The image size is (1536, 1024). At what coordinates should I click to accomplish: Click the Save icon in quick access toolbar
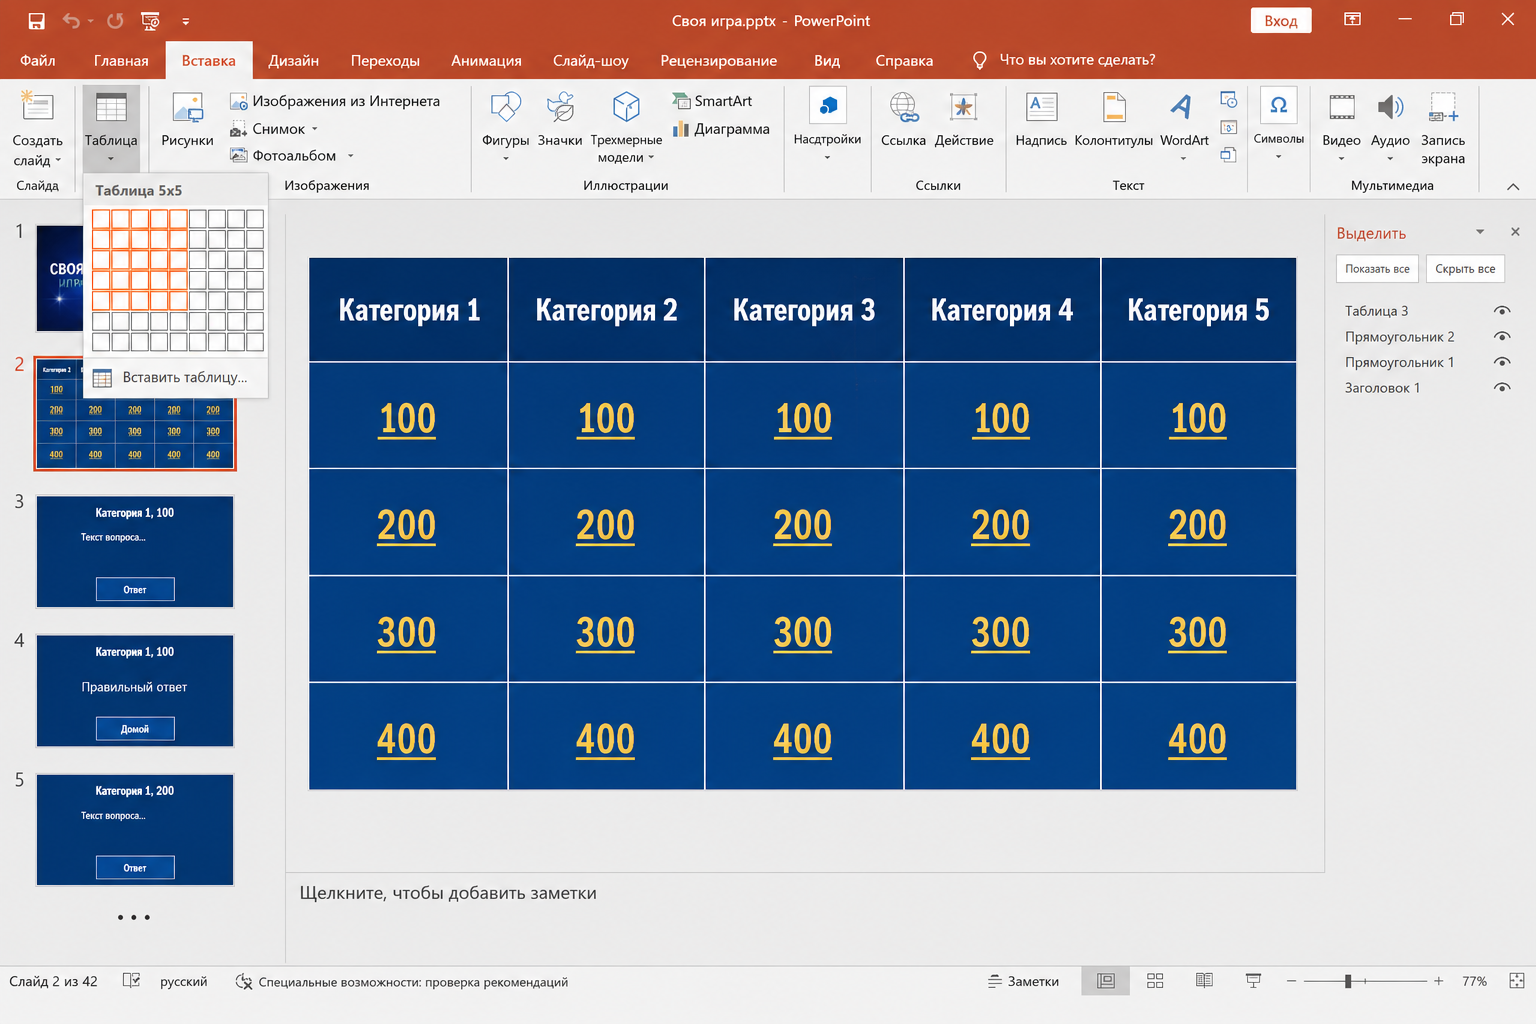coord(37,21)
